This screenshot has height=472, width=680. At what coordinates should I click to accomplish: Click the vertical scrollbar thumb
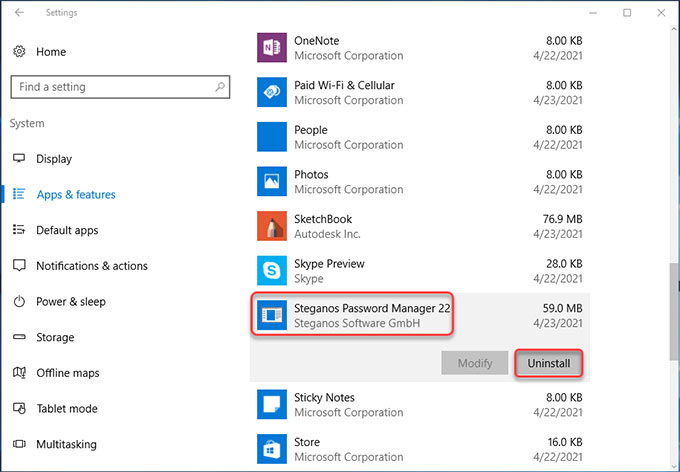[674, 311]
